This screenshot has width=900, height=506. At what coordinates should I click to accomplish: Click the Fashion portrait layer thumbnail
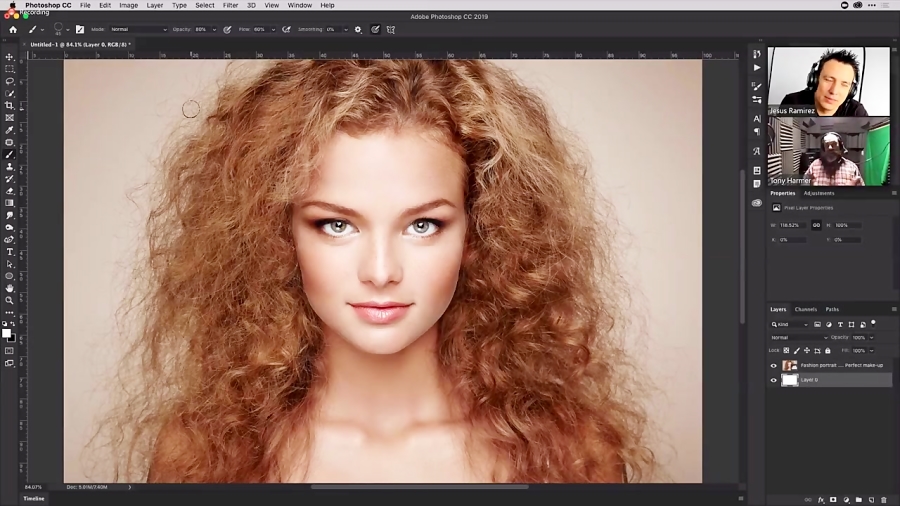point(790,365)
